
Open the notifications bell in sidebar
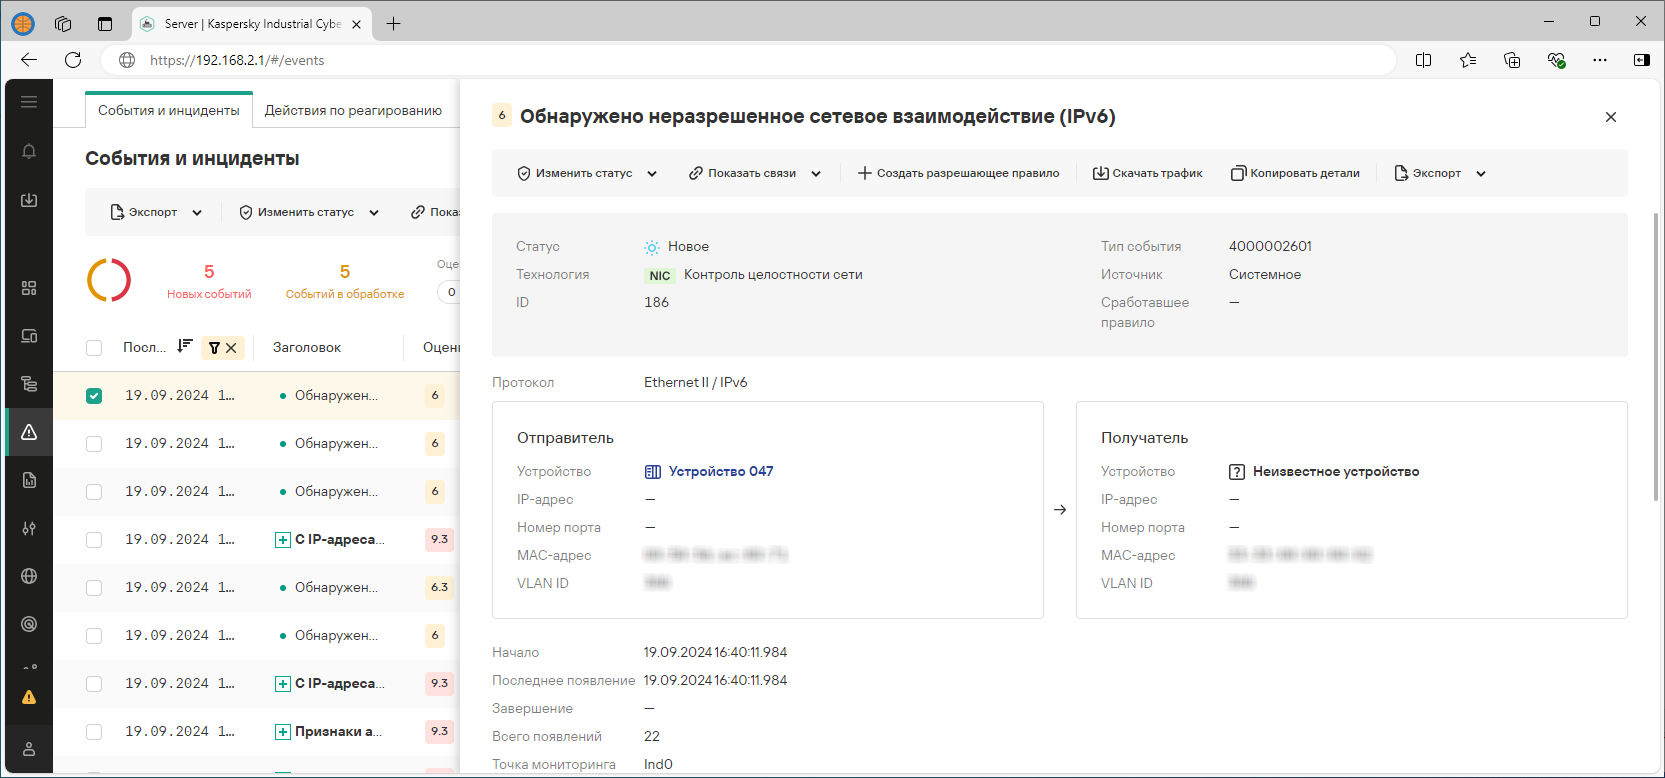(x=29, y=152)
